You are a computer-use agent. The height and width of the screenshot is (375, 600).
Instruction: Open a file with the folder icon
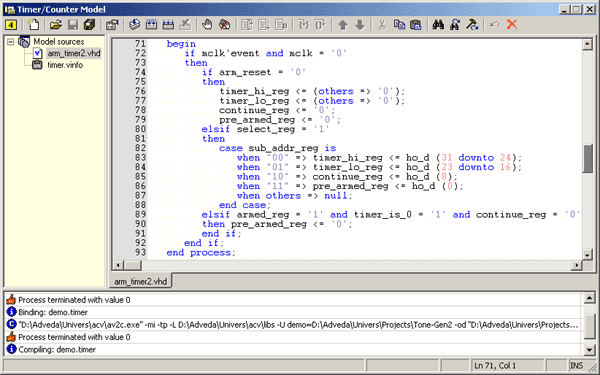(x=55, y=25)
